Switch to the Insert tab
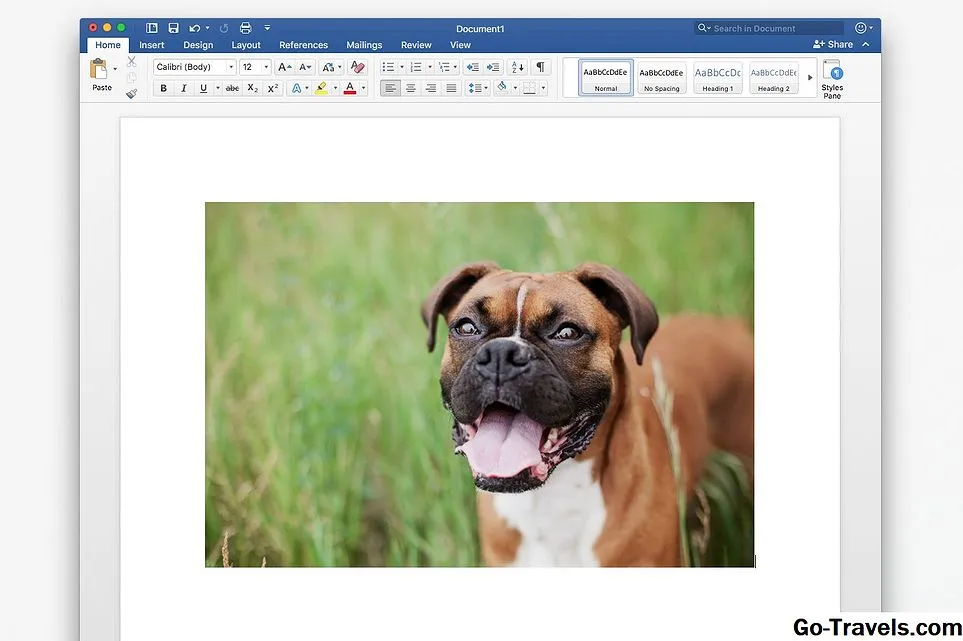Image resolution: width=963 pixels, height=641 pixels. [x=152, y=45]
